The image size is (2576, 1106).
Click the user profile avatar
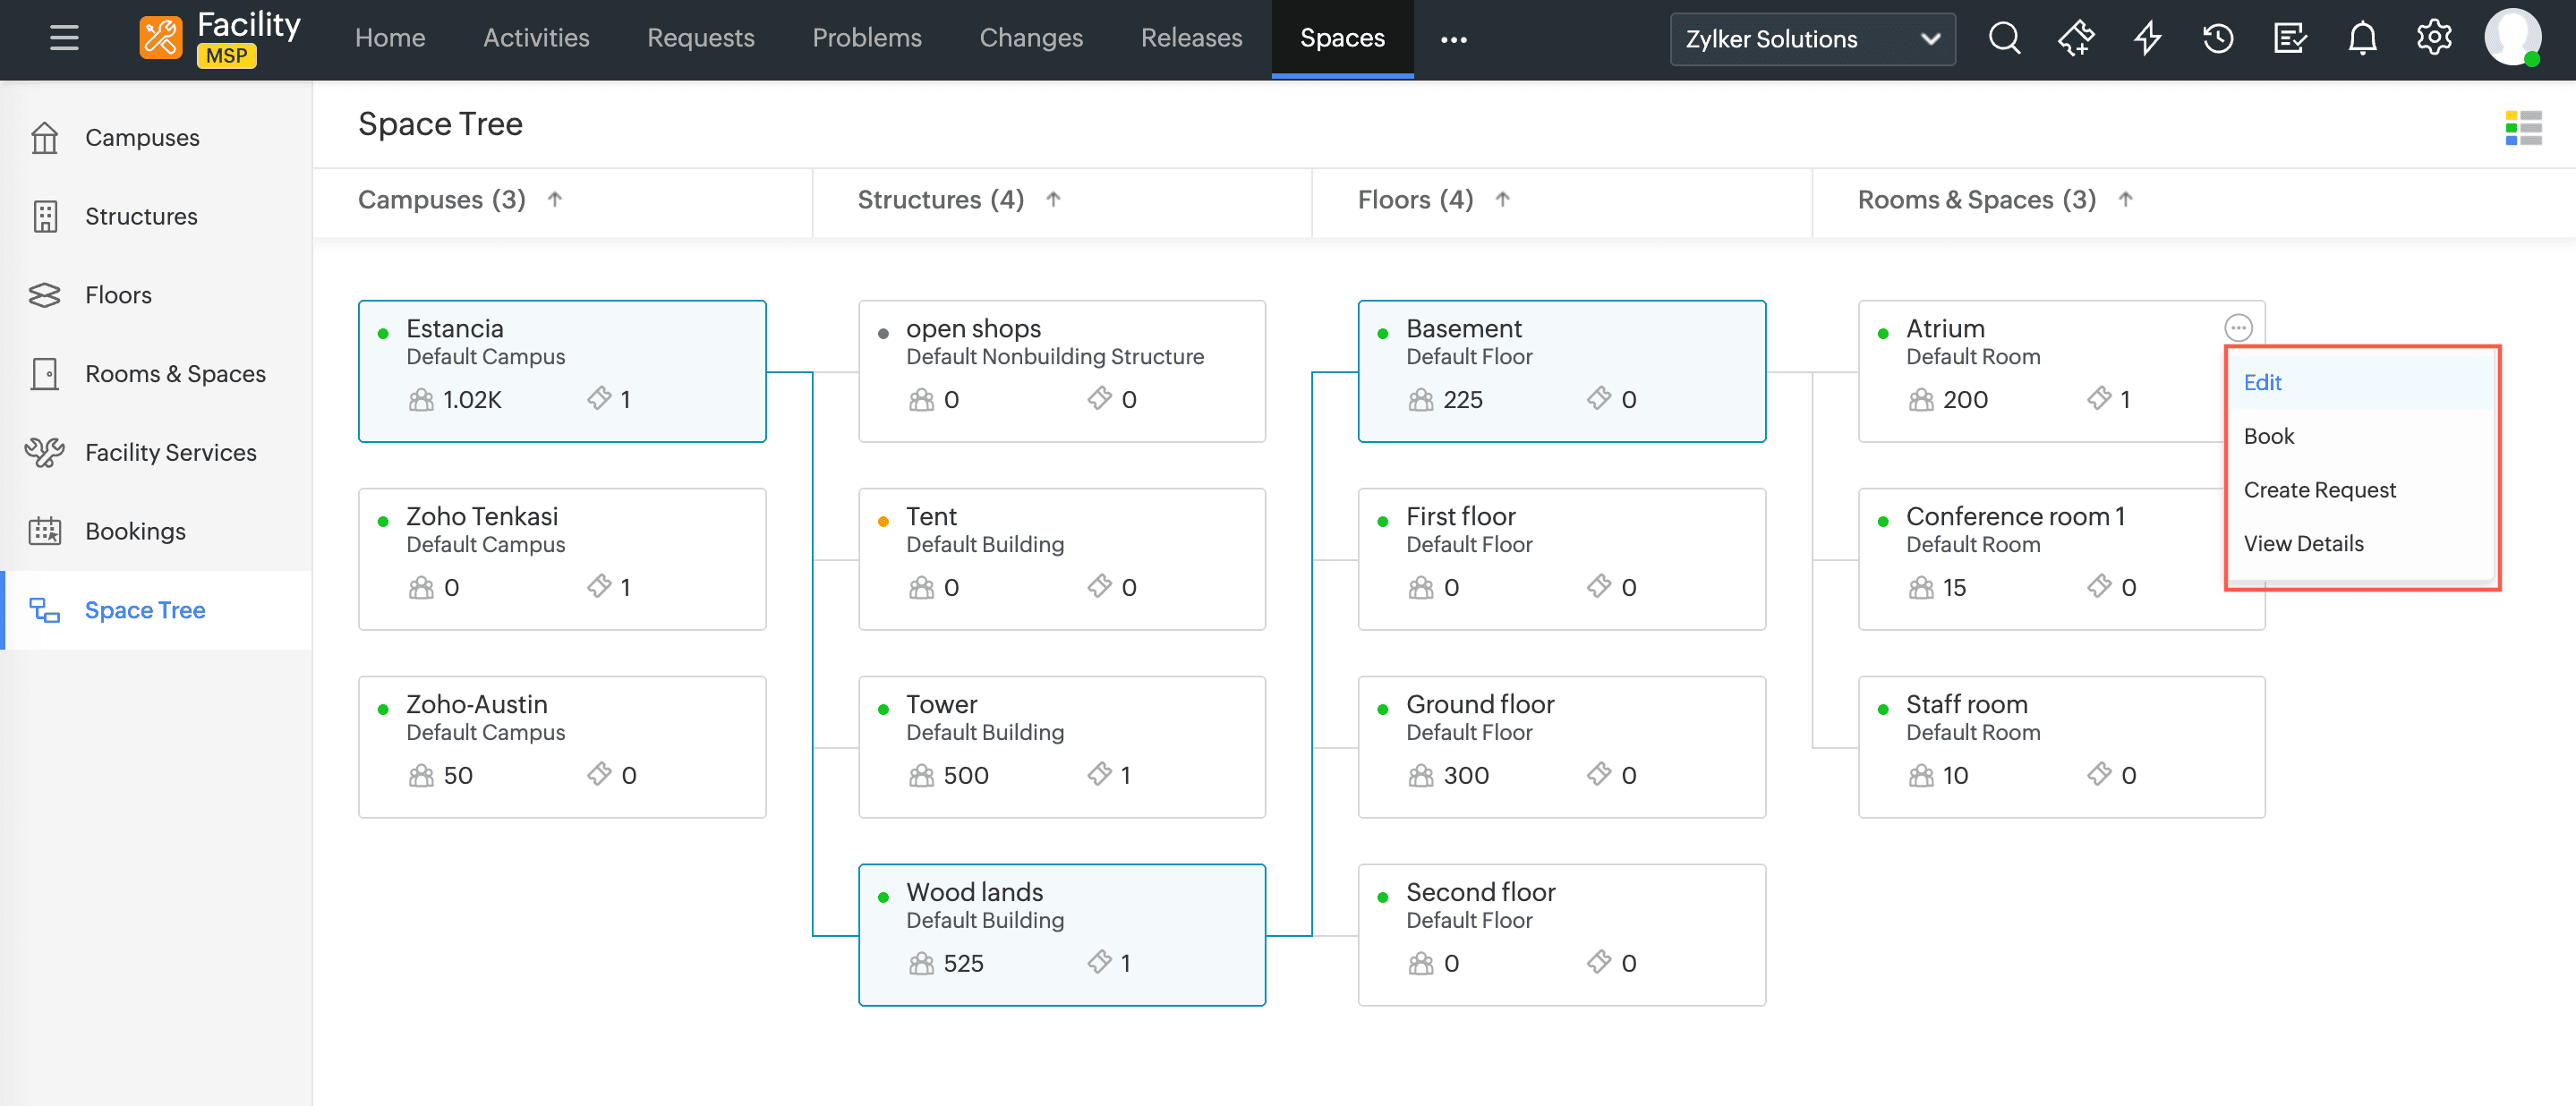click(x=2512, y=38)
